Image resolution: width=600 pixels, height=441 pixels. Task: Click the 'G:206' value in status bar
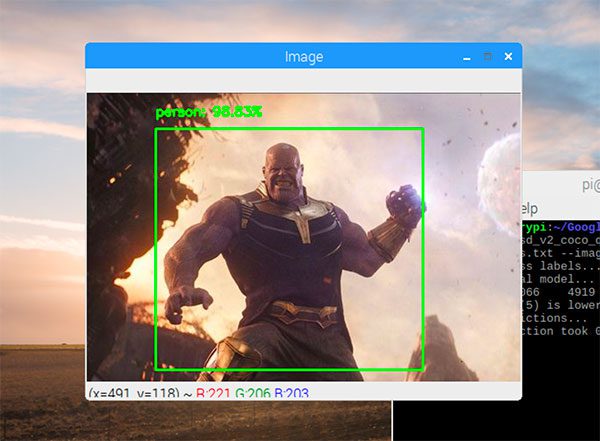(x=253, y=393)
